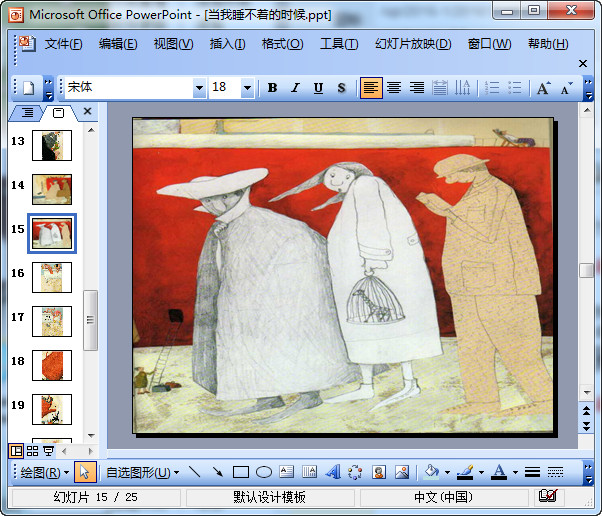The height and width of the screenshot is (516, 602).
Task: Open the font name dropdown 宋体
Action: tap(199, 88)
